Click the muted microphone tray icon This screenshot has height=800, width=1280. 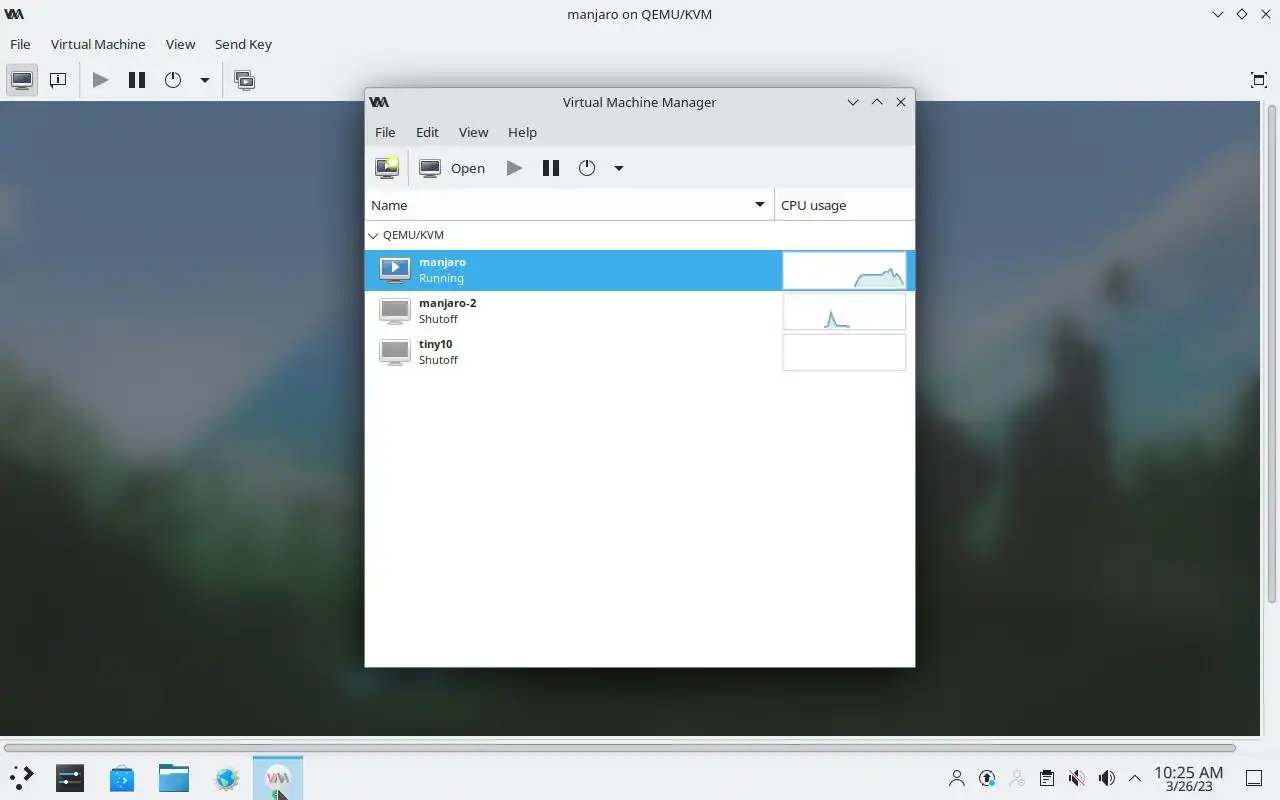pyautogui.click(x=1076, y=778)
